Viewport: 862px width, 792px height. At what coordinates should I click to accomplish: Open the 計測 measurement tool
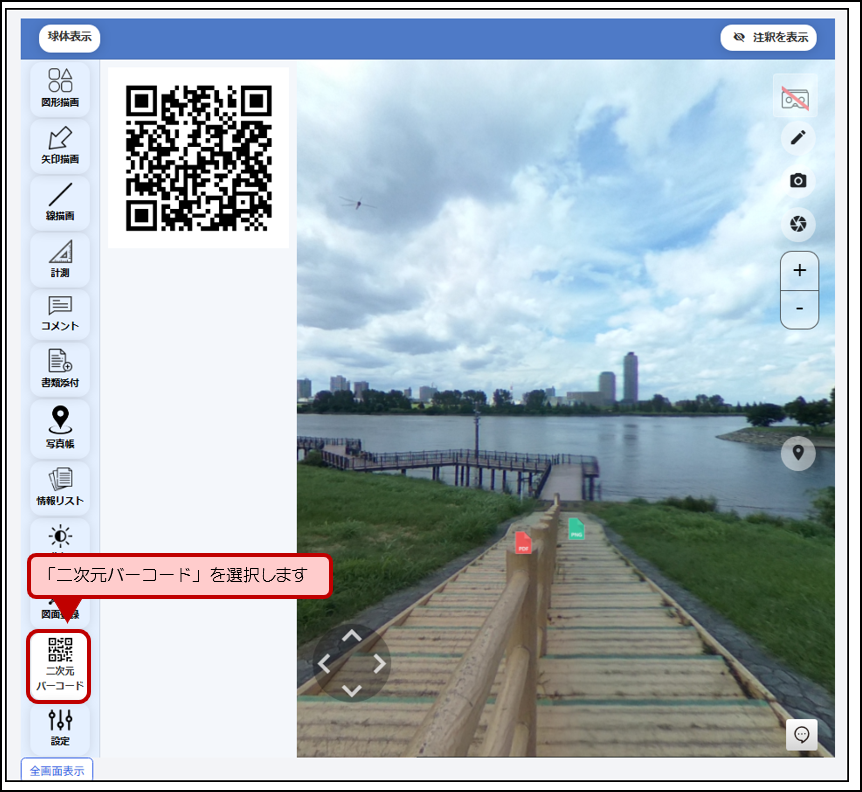coord(60,259)
